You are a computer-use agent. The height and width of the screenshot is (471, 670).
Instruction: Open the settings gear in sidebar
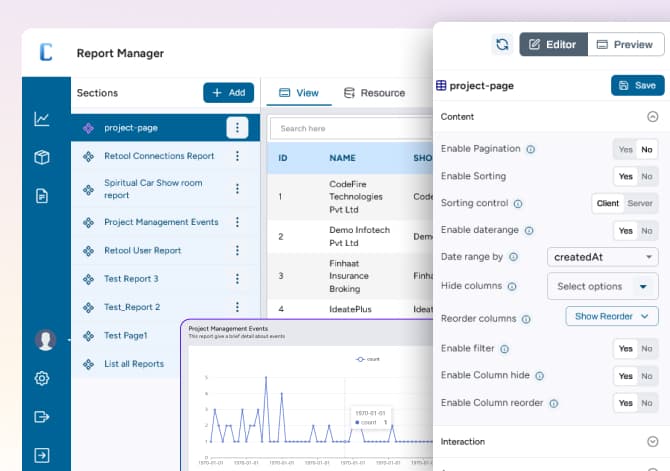[41, 378]
